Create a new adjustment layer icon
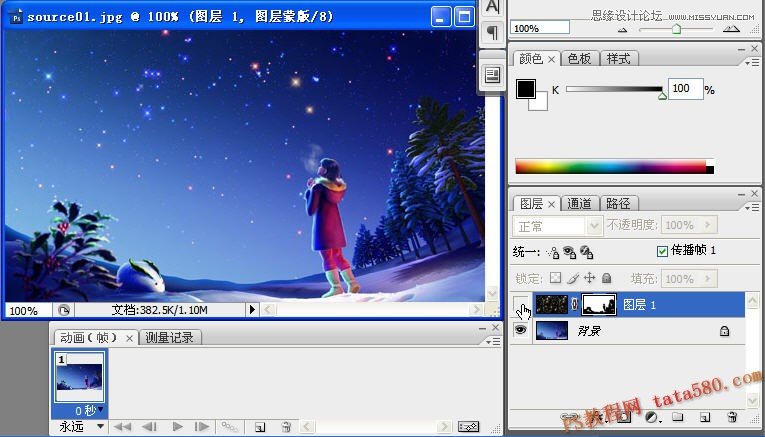The width and height of the screenshot is (765, 437). click(652, 417)
